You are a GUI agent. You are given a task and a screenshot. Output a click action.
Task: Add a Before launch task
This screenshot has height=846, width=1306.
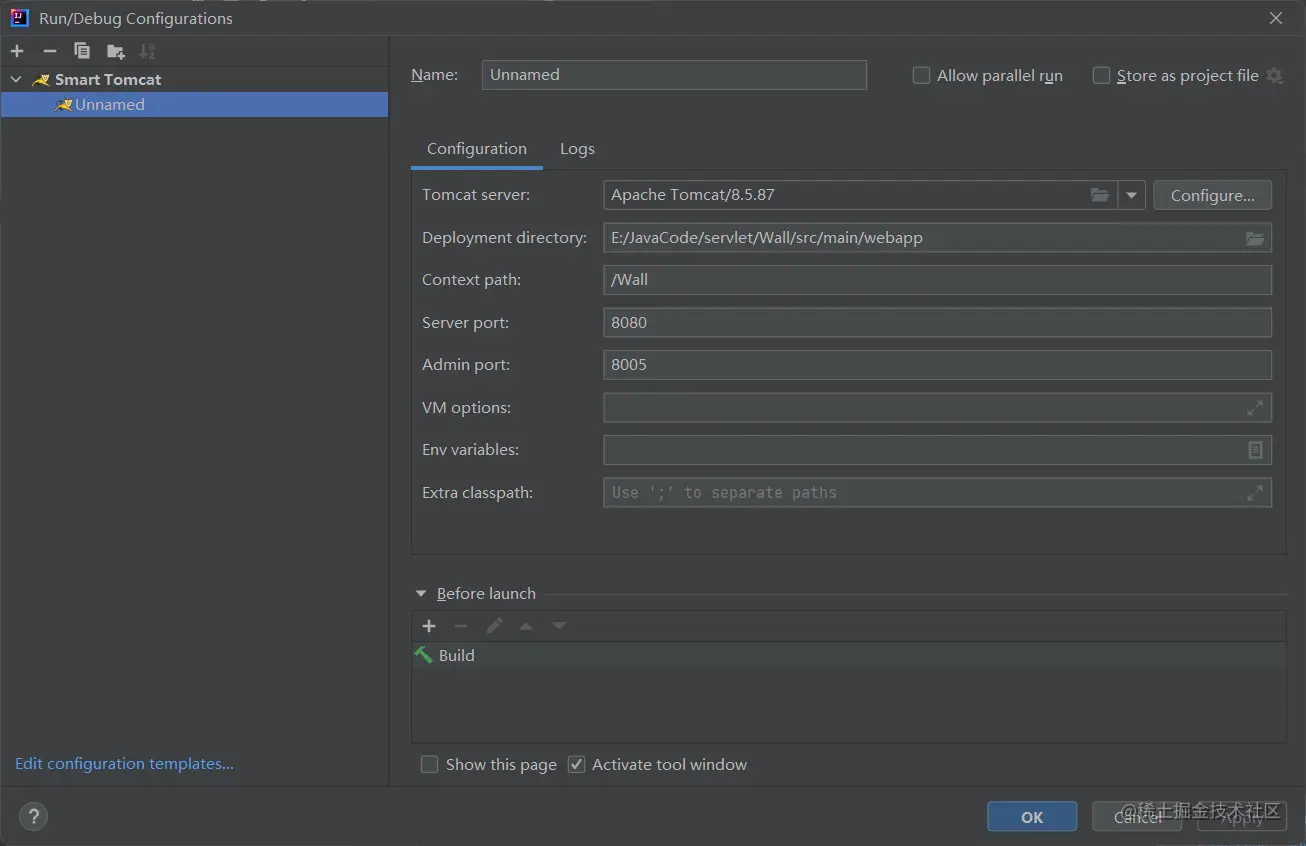coord(429,626)
